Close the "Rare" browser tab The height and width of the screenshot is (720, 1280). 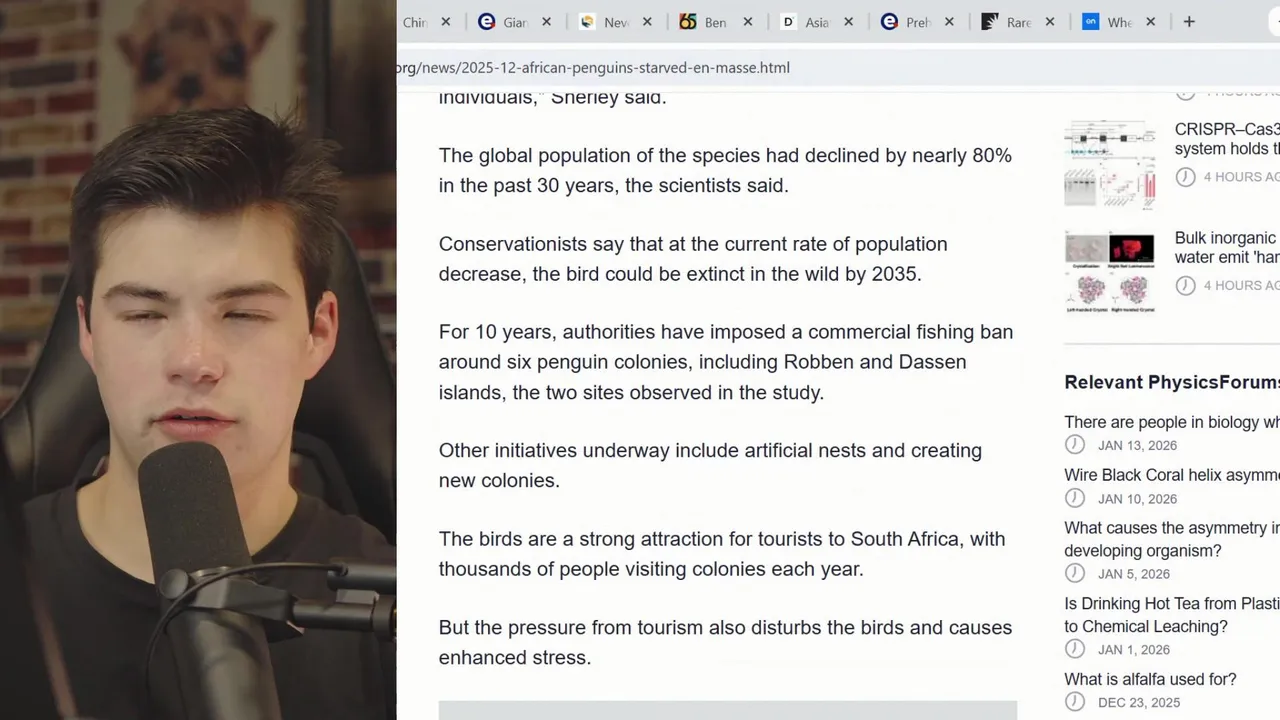(1050, 22)
